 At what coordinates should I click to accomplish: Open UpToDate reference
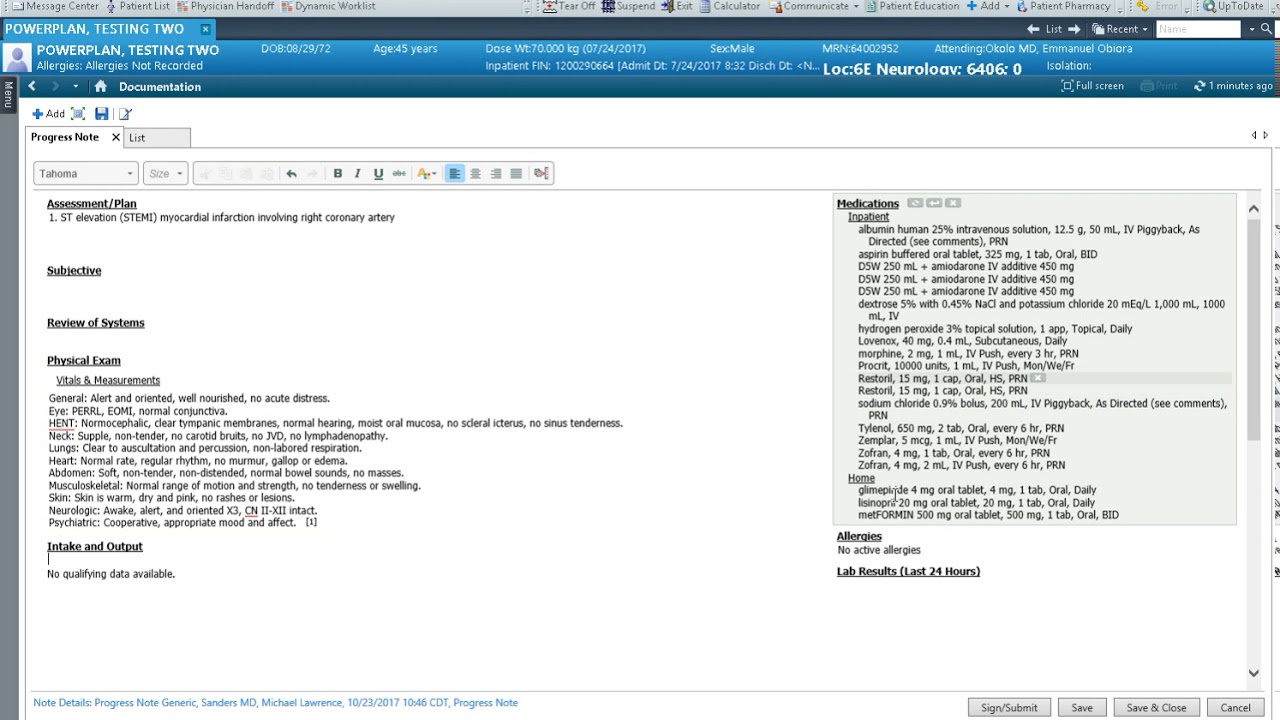click(1234, 6)
